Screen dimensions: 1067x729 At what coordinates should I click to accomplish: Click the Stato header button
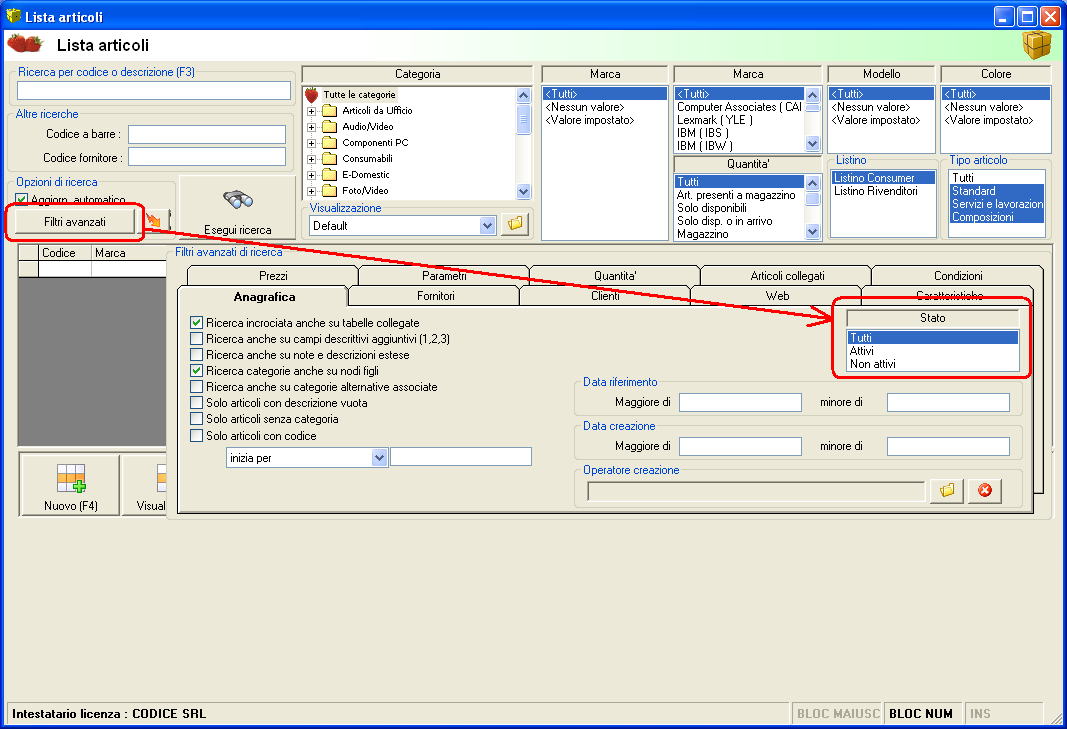click(x=932, y=318)
